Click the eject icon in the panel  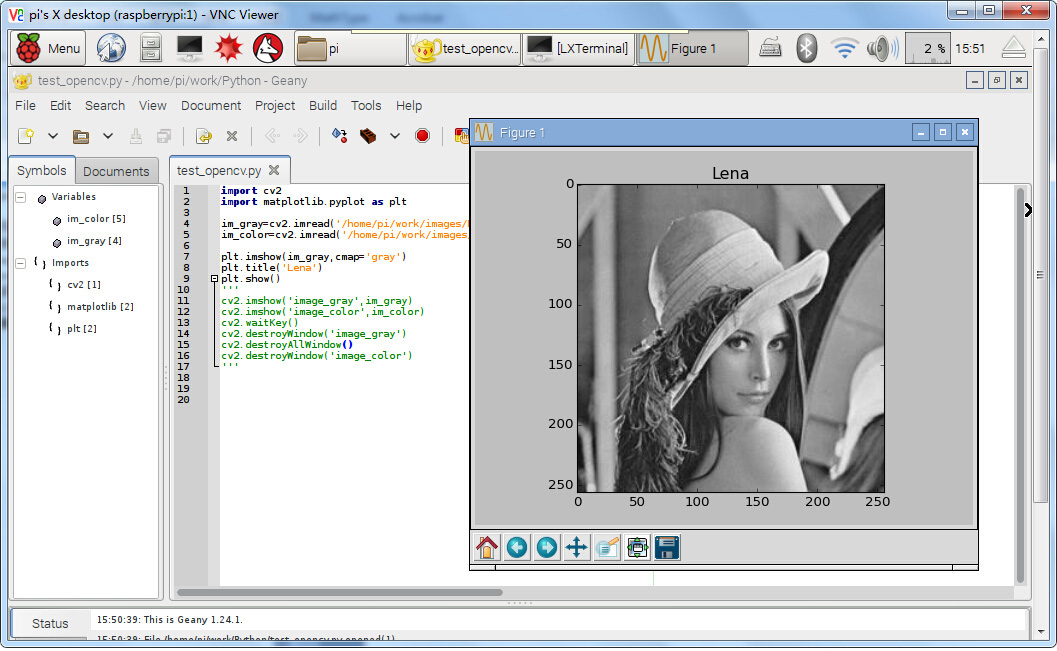(x=1013, y=48)
